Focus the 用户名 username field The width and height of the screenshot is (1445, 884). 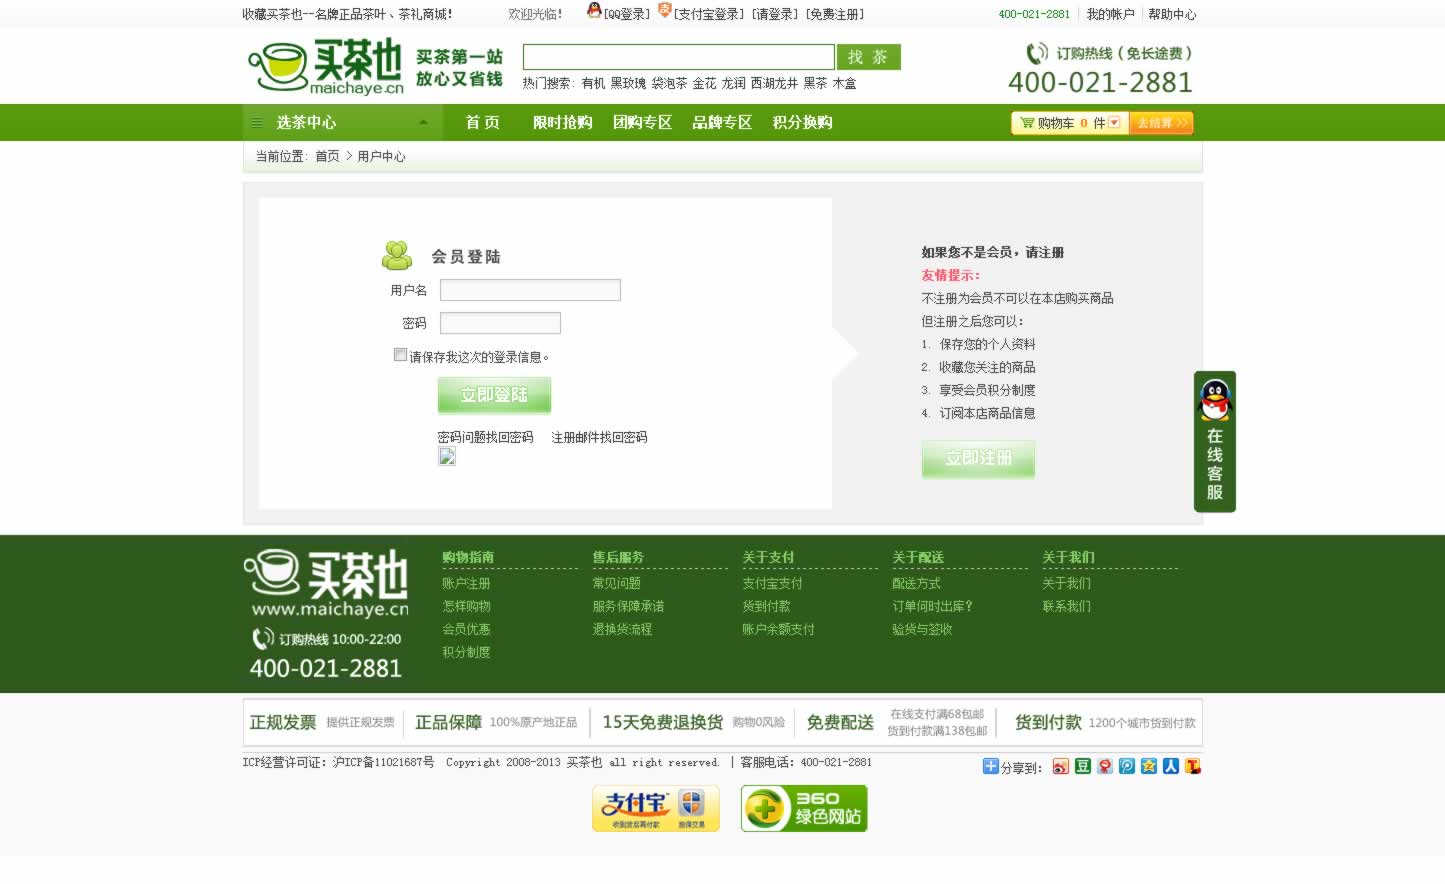pyautogui.click(x=530, y=290)
